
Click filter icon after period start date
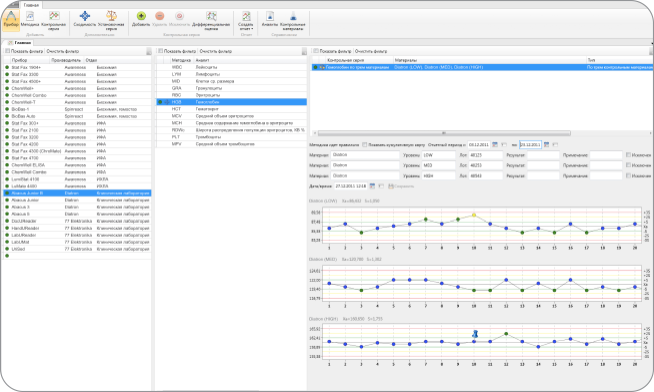pos(504,145)
